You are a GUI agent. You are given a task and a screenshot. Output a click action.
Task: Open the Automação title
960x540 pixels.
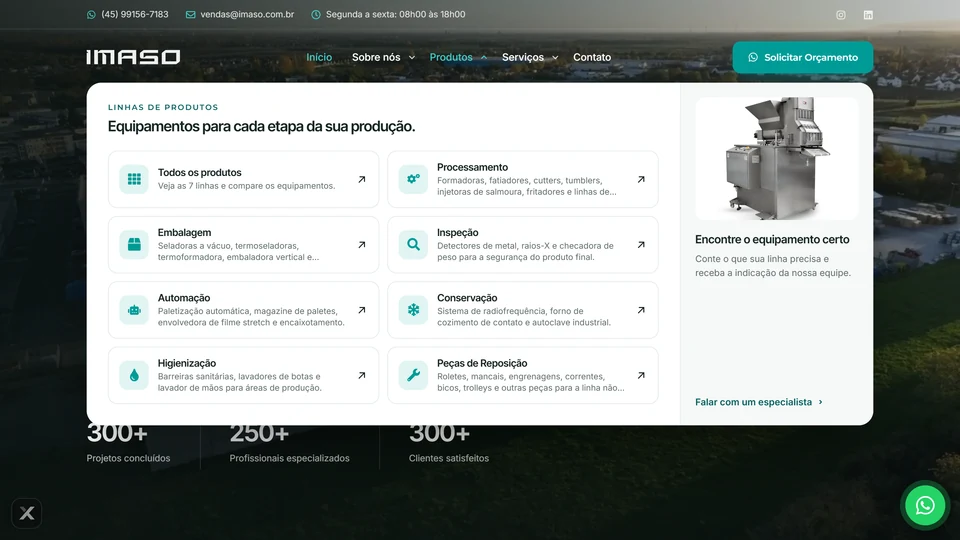pyautogui.click(x=184, y=298)
